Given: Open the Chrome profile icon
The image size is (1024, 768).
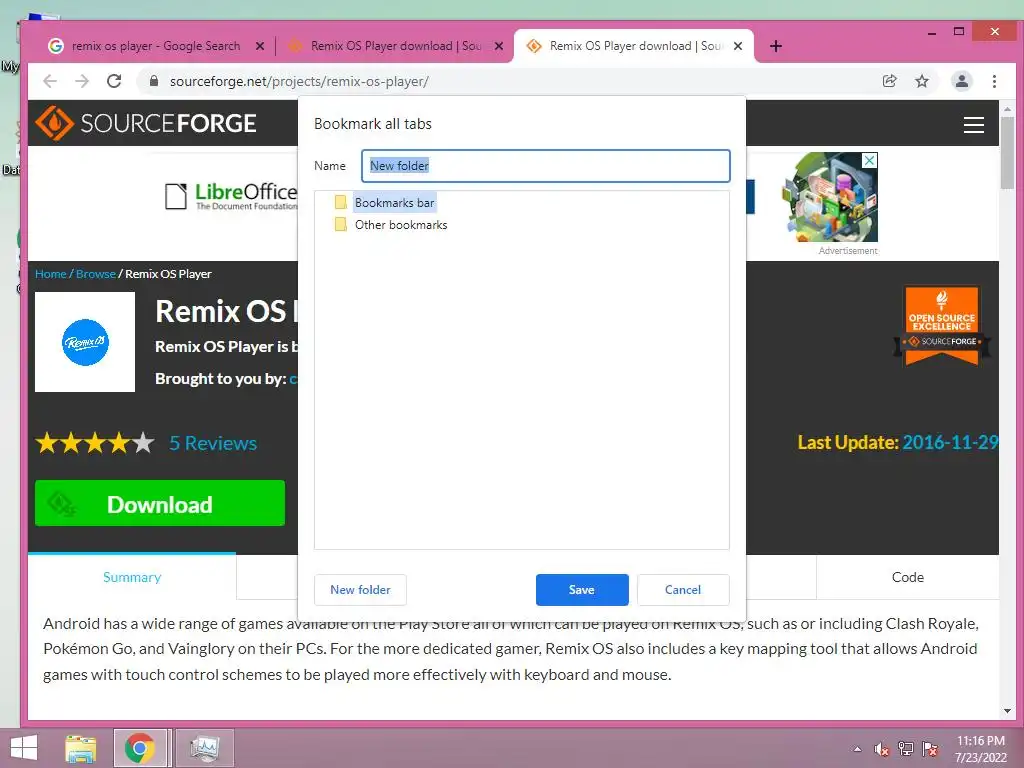Looking at the screenshot, I should tap(962, 81).
